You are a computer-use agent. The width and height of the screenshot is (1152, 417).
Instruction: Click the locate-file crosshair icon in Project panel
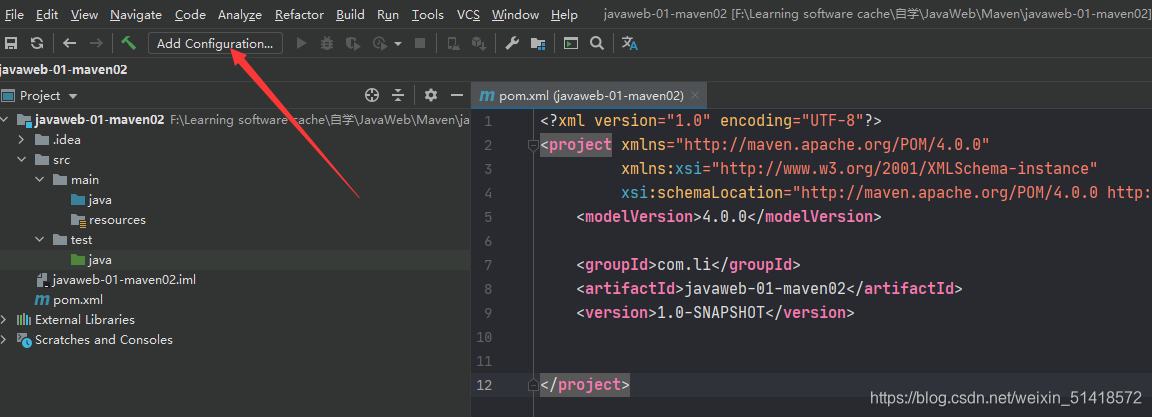tap(372, 95)
